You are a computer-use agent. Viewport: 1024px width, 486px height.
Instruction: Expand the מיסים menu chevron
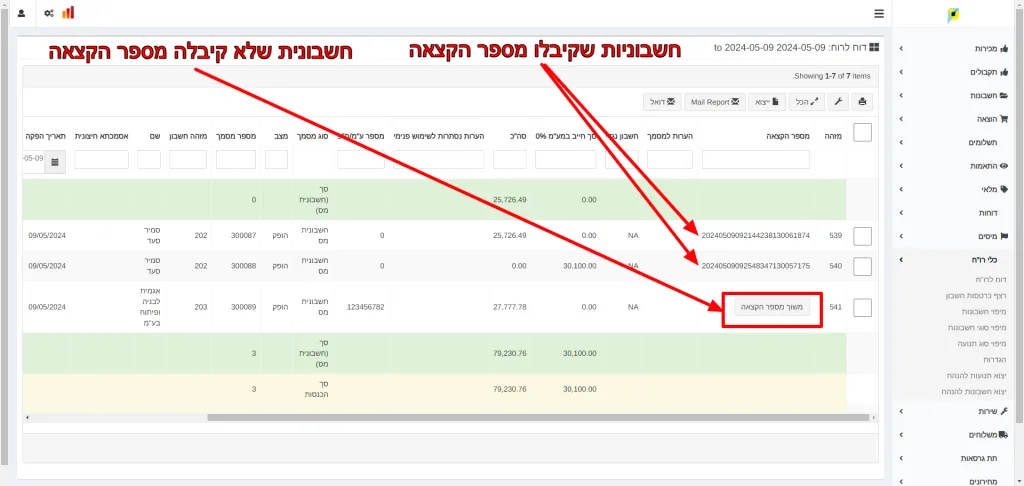(x=901, y=236)
